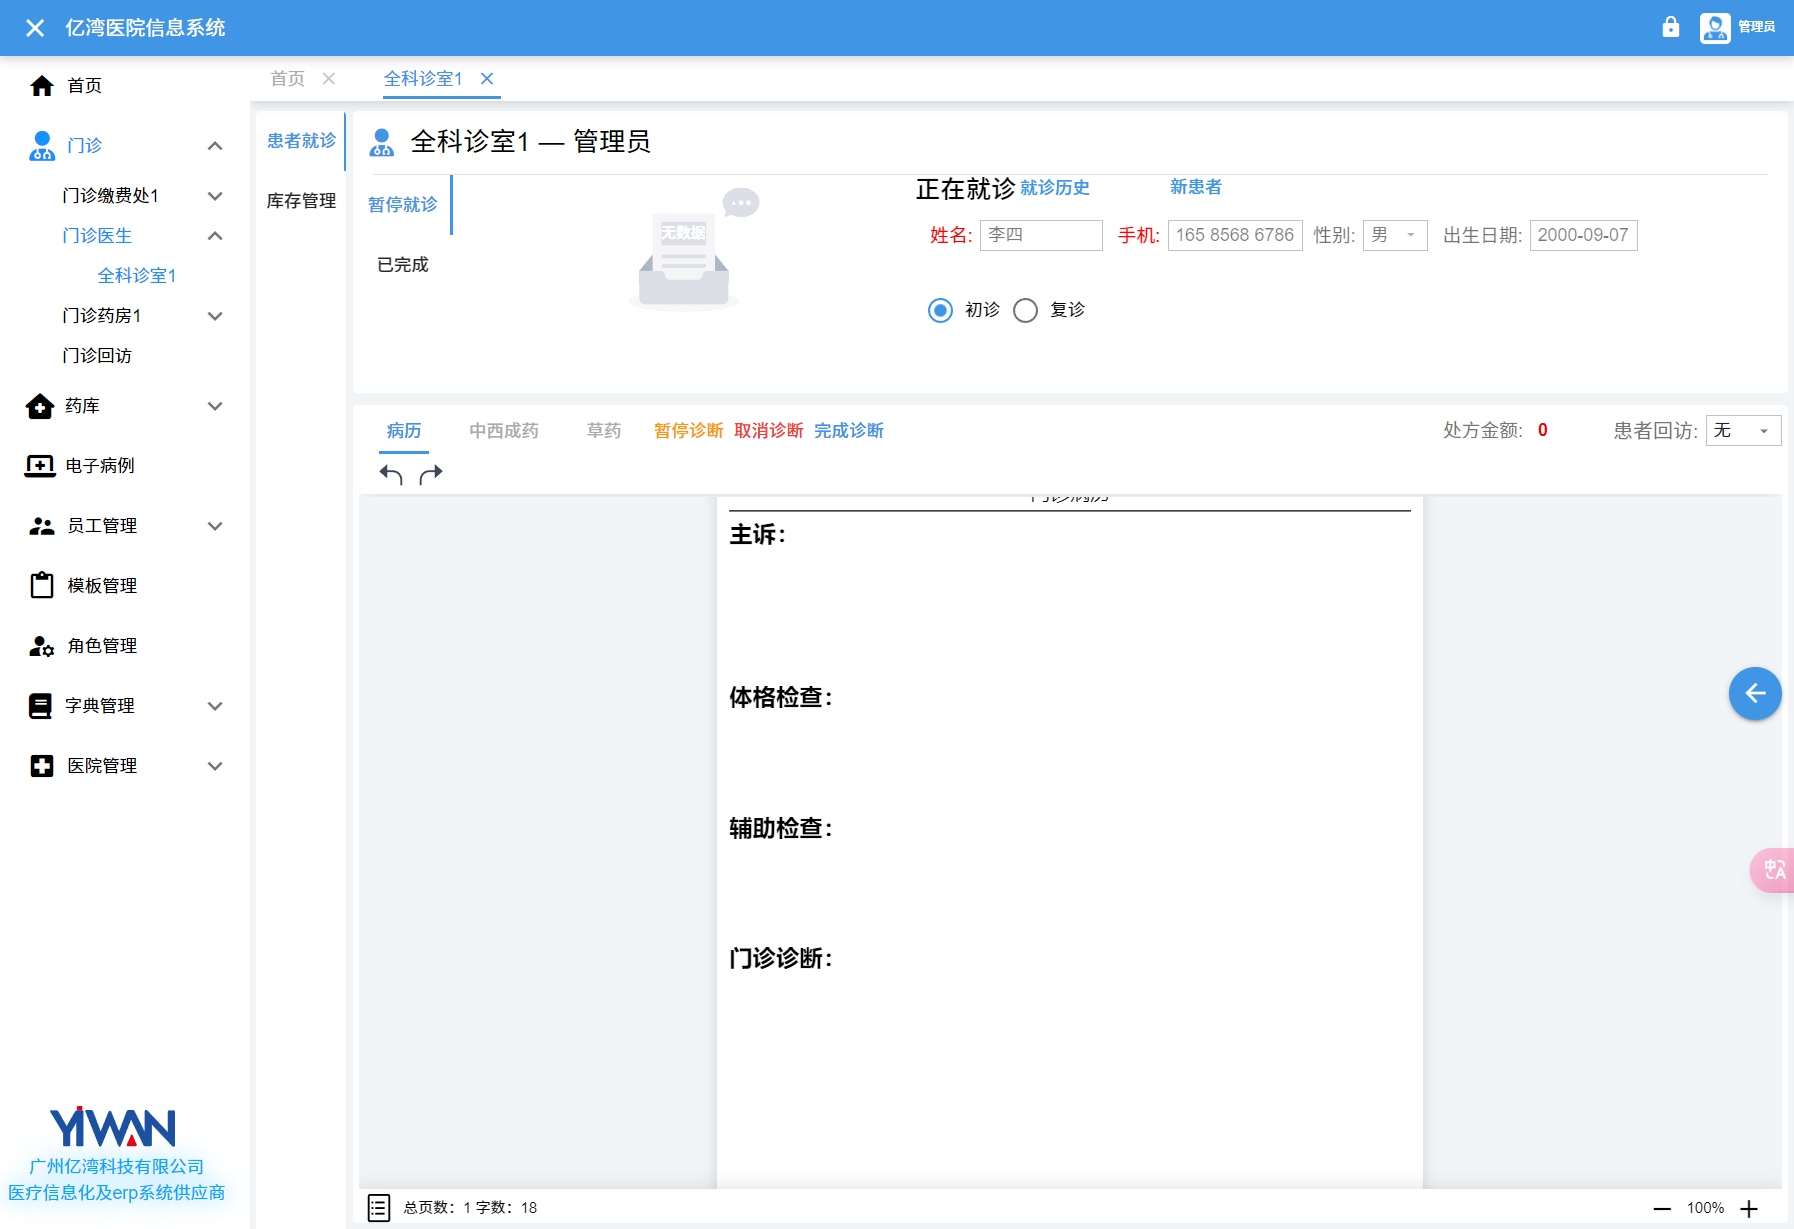The height and width of the screenshot is (1229, 1794).
Task: Open the 管理员 user avatar
Action: (1715, 27)
